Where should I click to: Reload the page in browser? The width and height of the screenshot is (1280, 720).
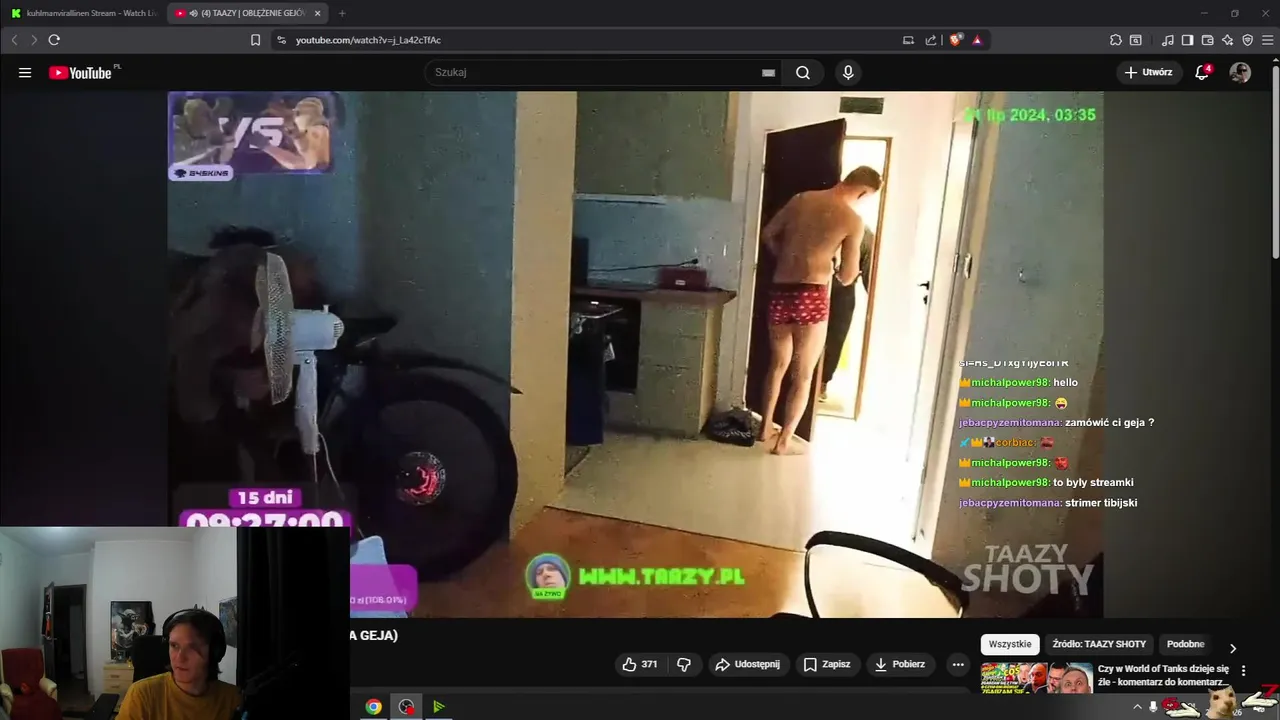pyautogui.click(x=54, y=40)
